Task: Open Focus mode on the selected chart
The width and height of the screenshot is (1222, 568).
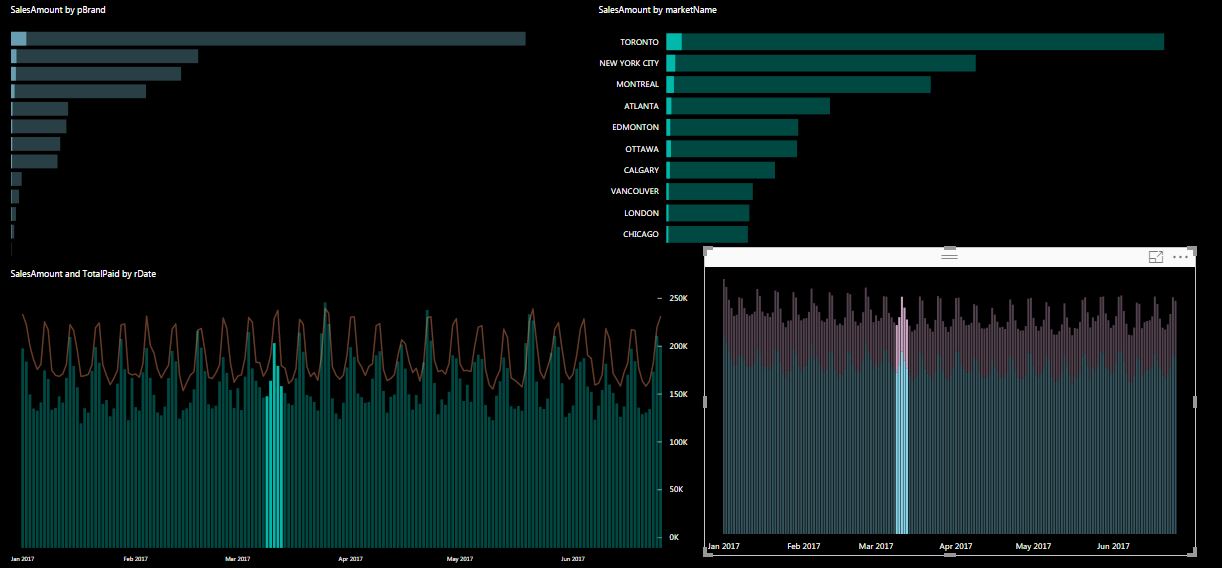Action: [1156, 257]
